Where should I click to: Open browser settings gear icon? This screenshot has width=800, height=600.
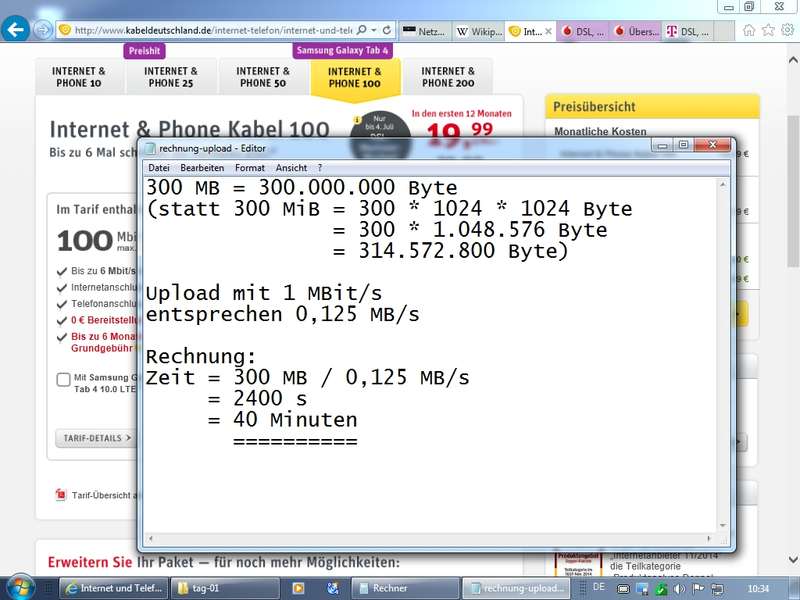pyautogui.click(x=788, y=30)
